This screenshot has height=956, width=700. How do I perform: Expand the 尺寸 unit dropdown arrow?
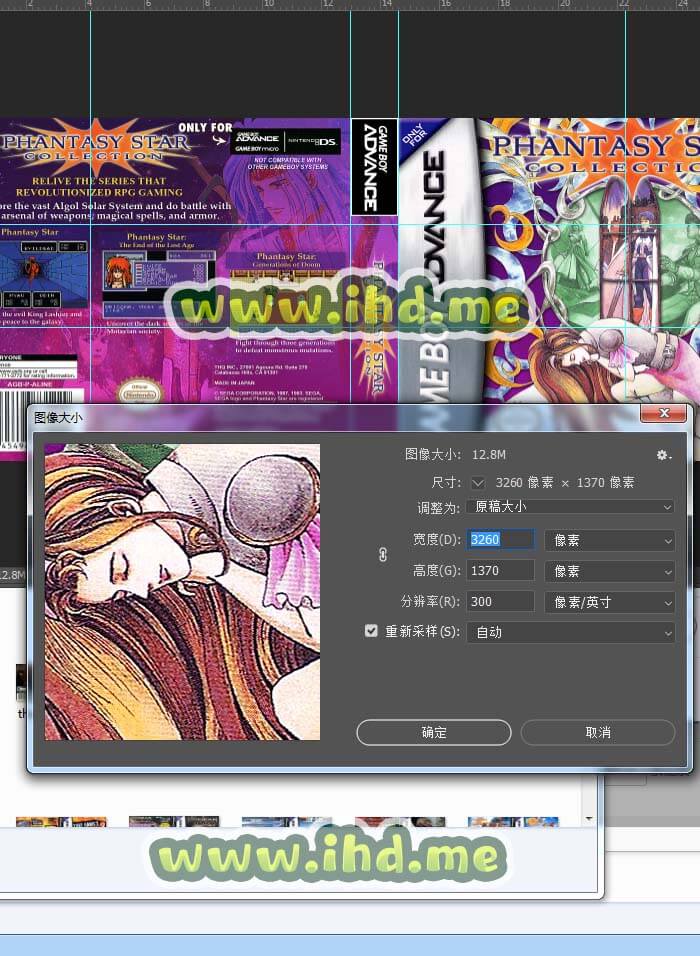click(x=478, y=483)
